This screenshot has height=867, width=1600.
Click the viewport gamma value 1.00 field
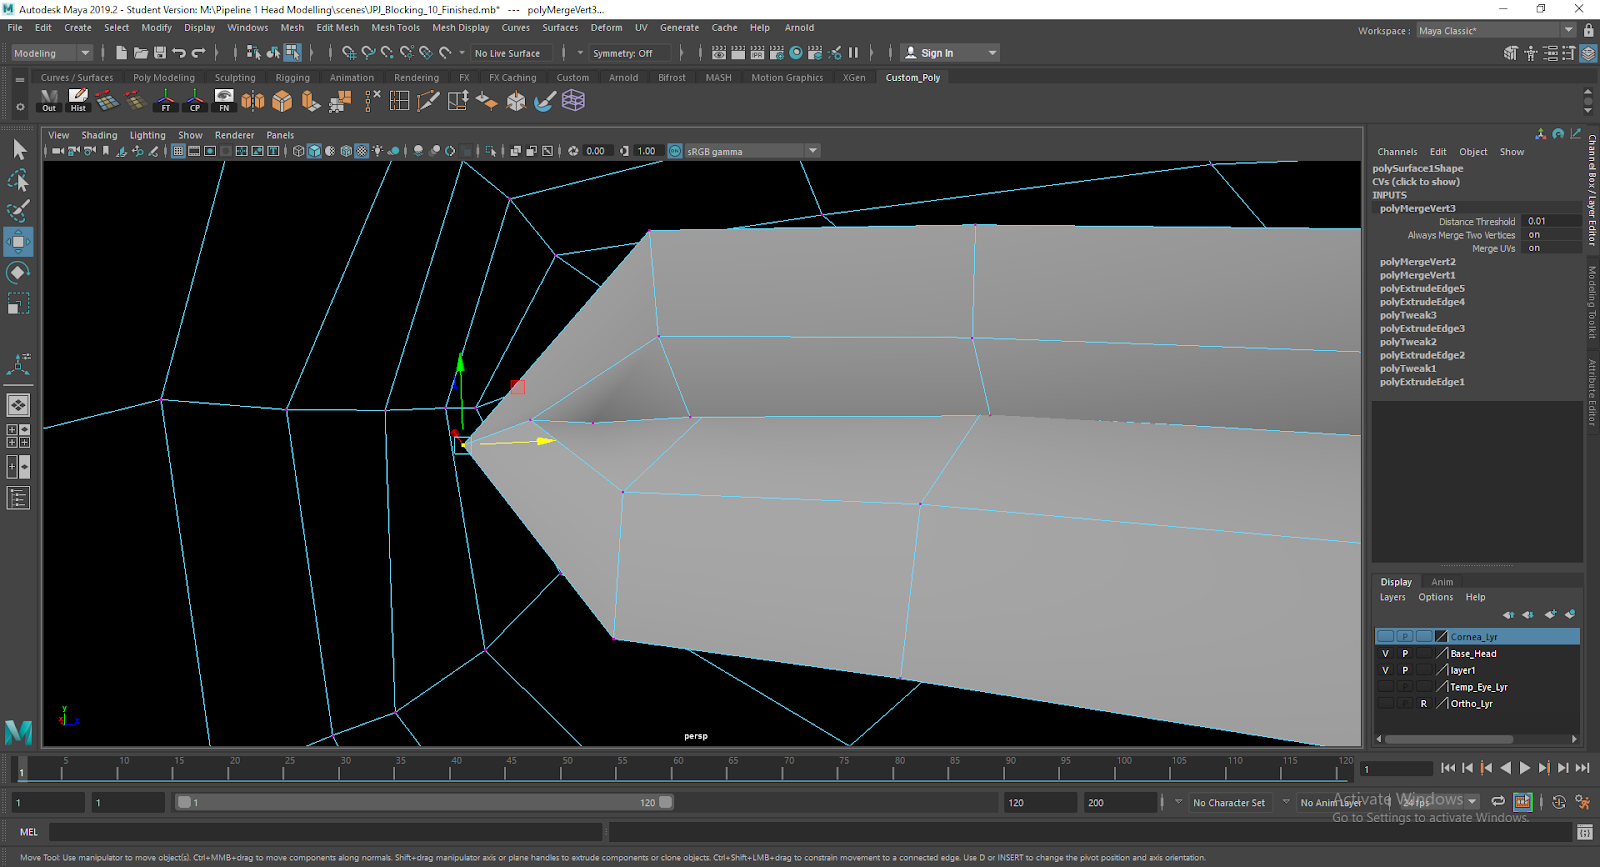click(x=646, y=151)
